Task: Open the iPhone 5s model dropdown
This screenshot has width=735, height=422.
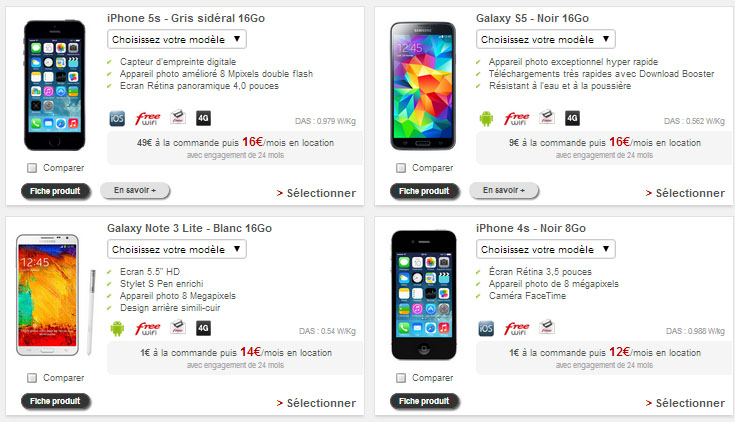Action: coord(177,39)
